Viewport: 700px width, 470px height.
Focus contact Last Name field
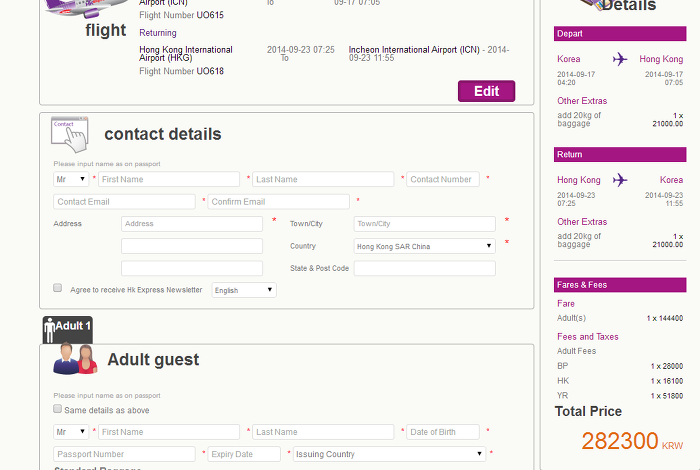click(x=323, y=179)
